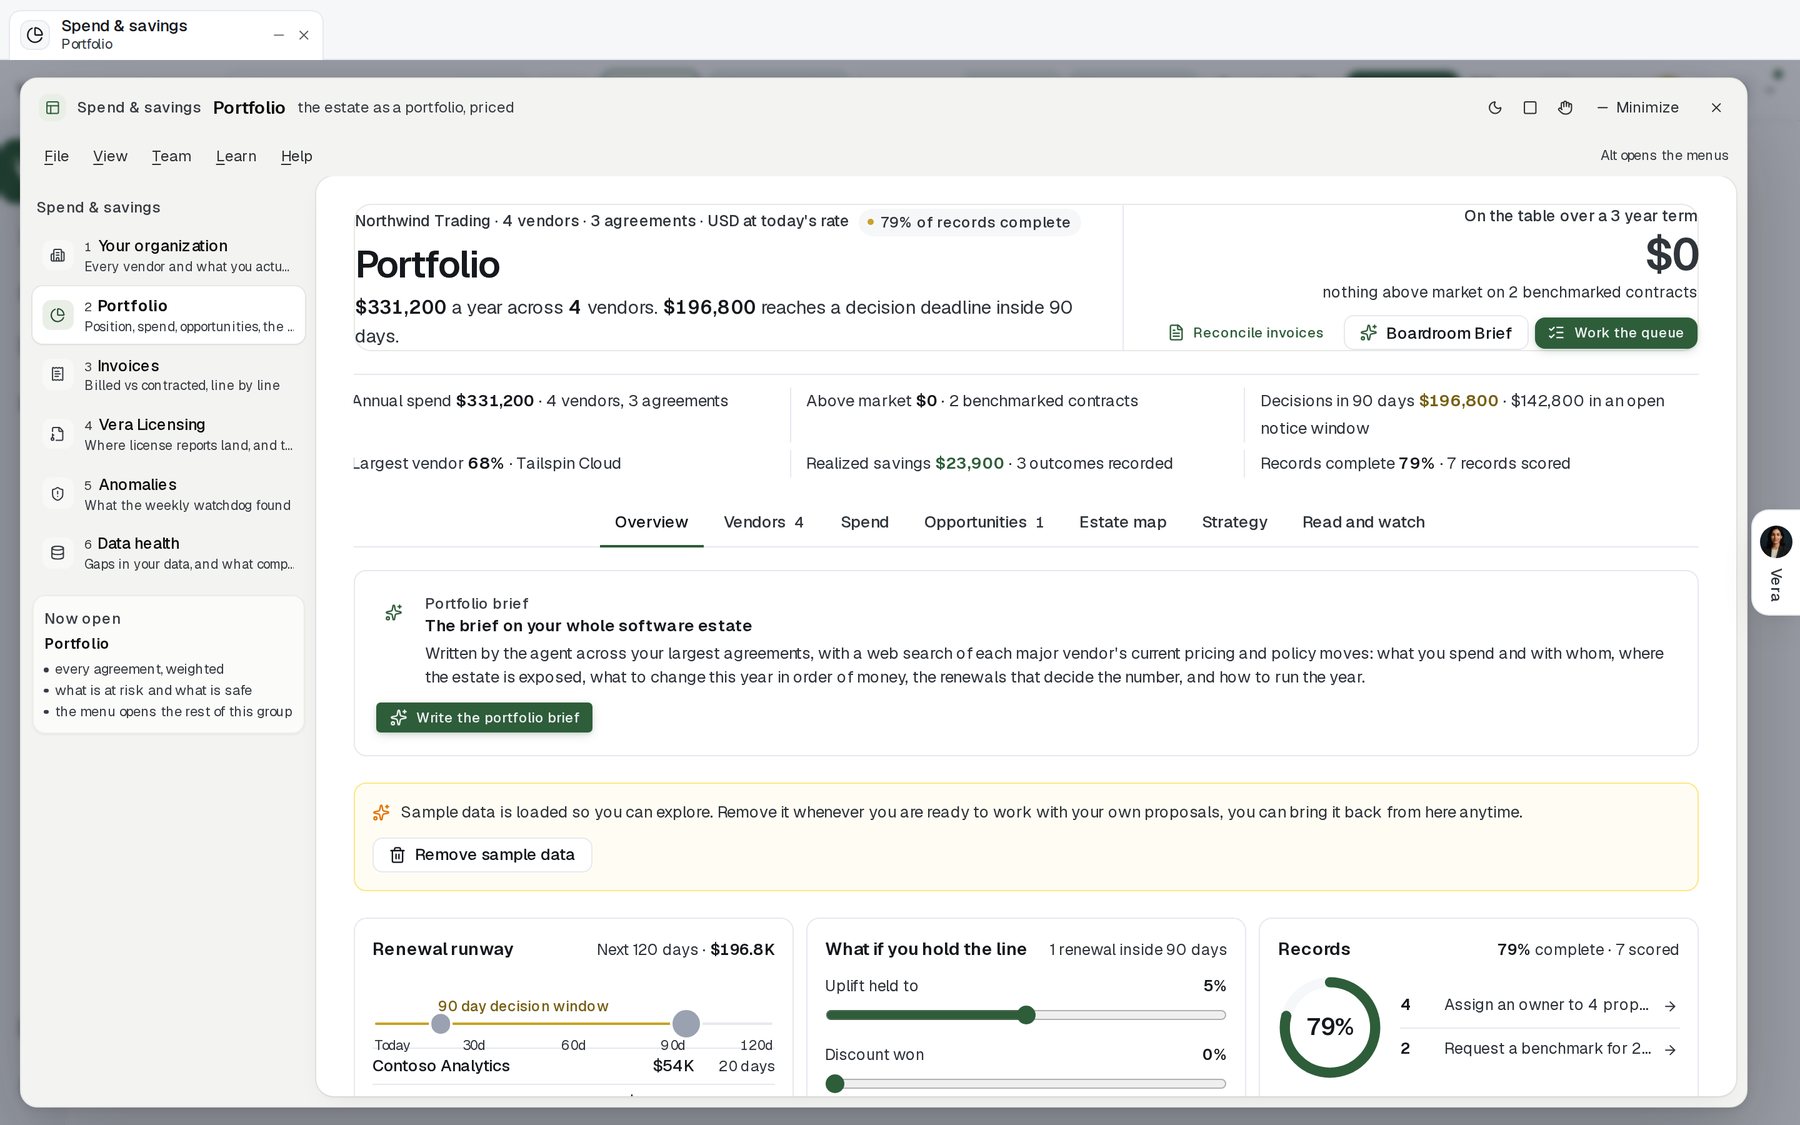Click the Reconcile invoices link

tap(1246, 333)
